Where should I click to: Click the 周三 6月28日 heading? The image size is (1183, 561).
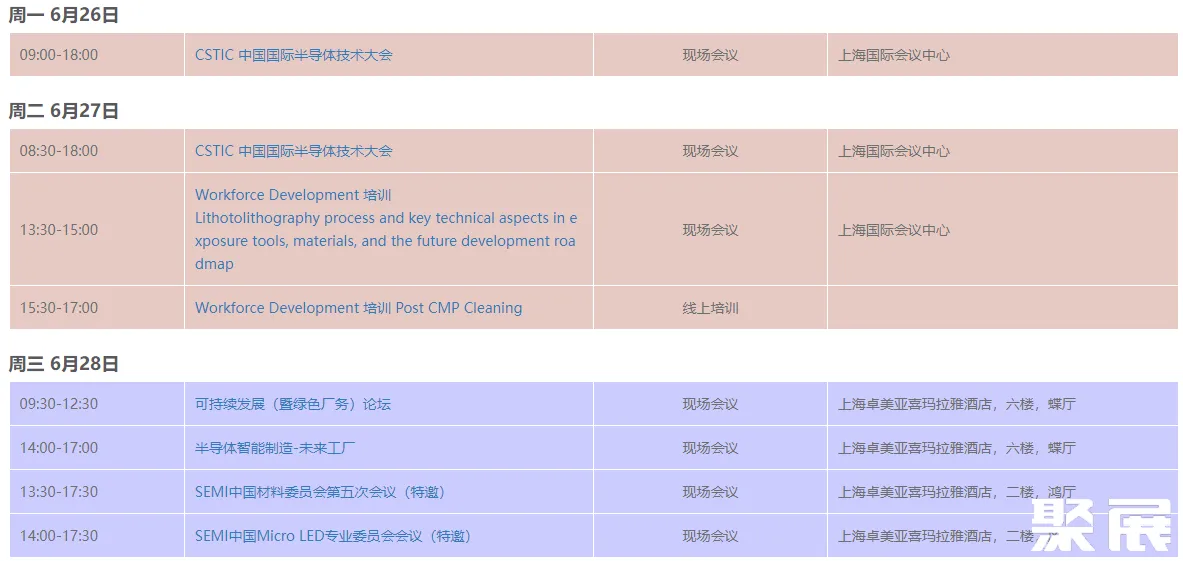point(64,364)
